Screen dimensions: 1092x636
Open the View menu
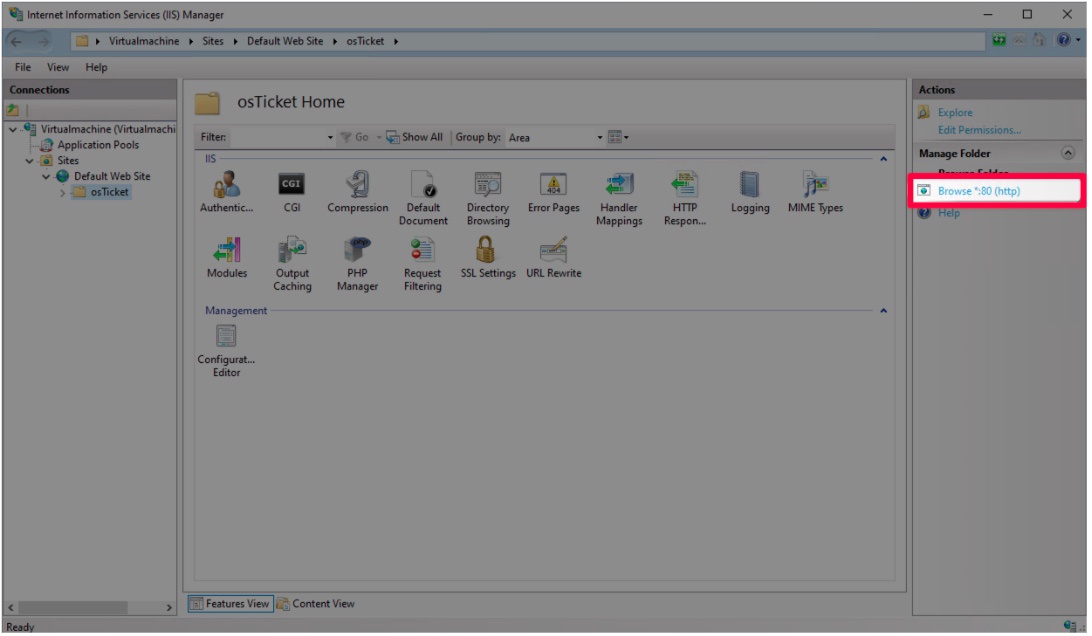pyautogui.click(x=58, y=67)
